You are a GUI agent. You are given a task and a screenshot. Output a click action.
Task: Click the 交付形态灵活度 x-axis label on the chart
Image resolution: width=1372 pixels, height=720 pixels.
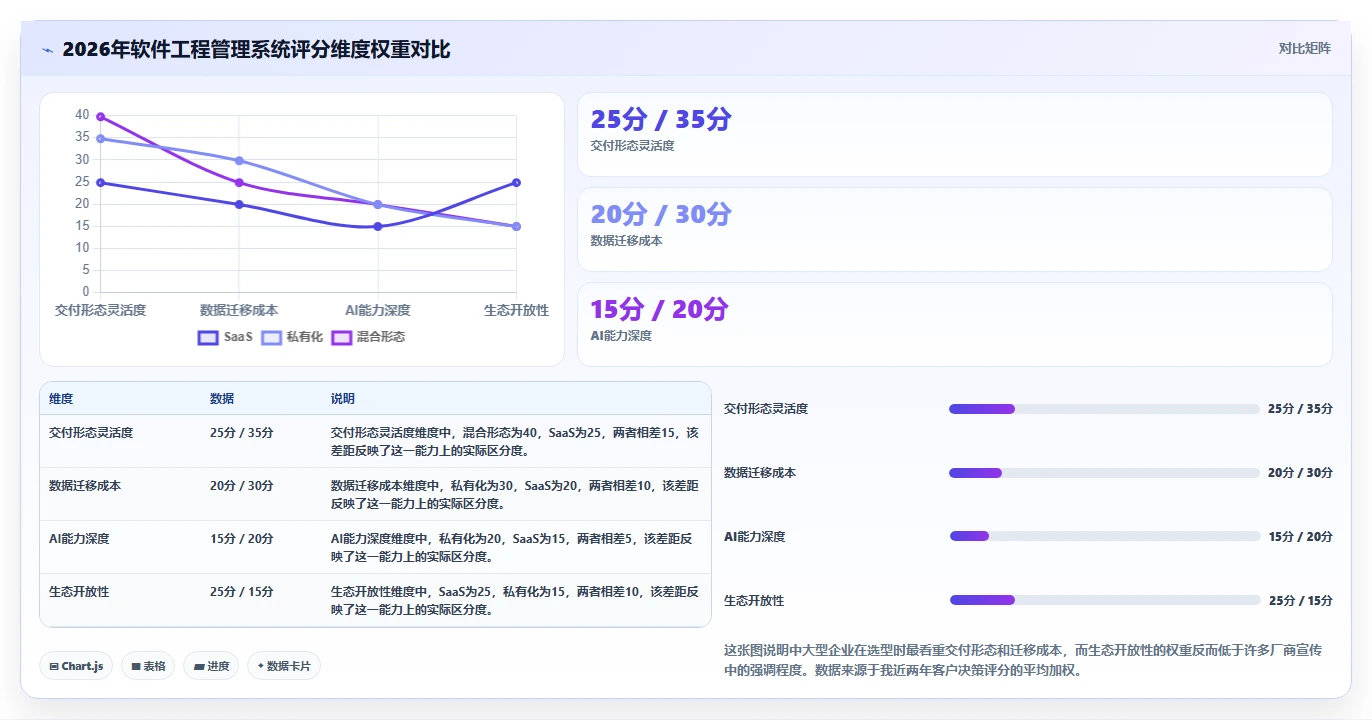[x=100, y=310]
